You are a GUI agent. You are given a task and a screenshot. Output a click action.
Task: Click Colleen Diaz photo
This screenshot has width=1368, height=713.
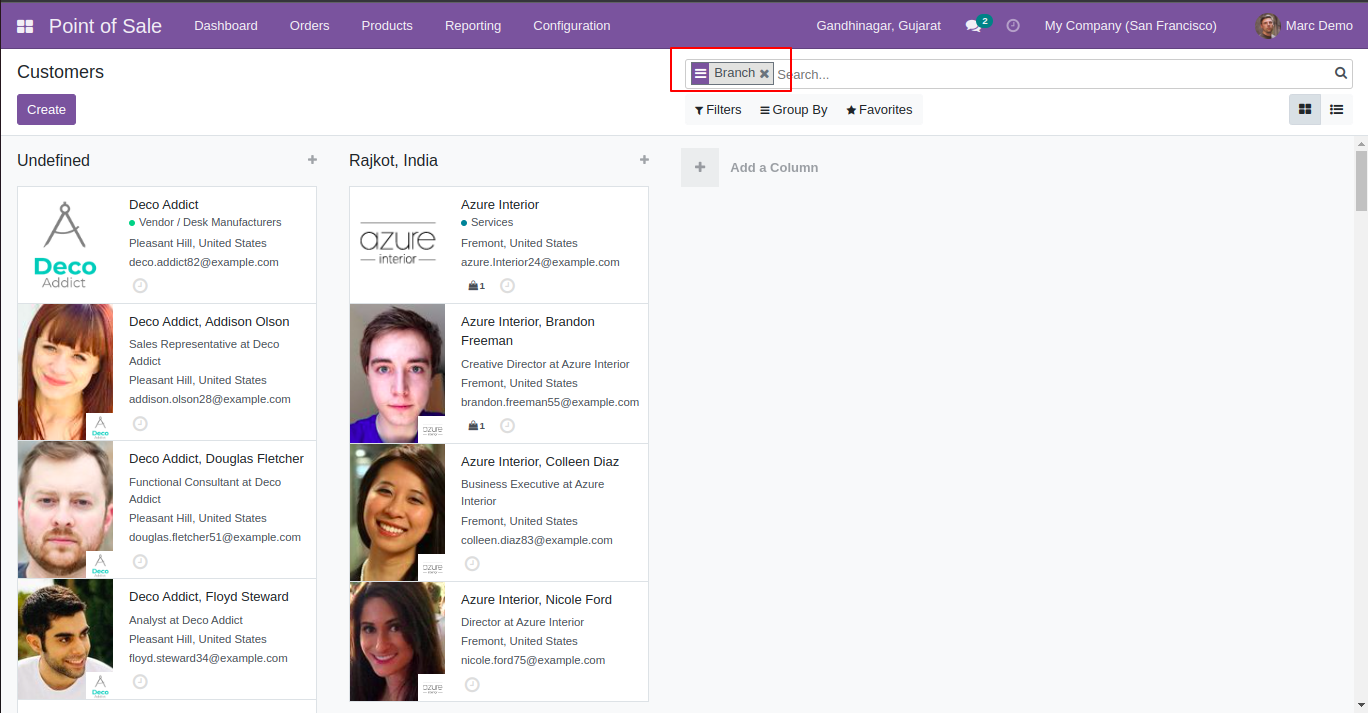click(397, 512)
